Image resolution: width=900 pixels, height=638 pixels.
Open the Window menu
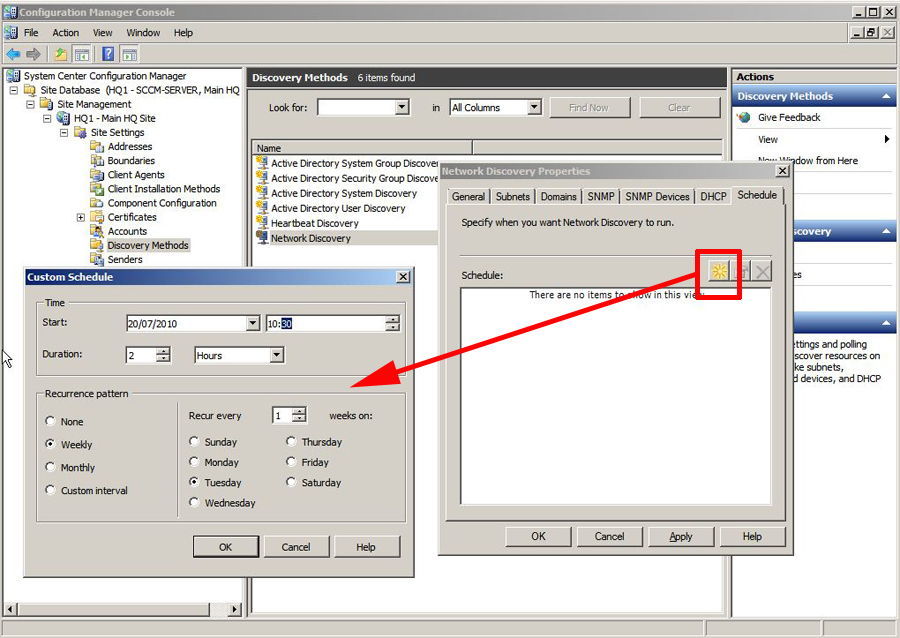click(143, 33)
